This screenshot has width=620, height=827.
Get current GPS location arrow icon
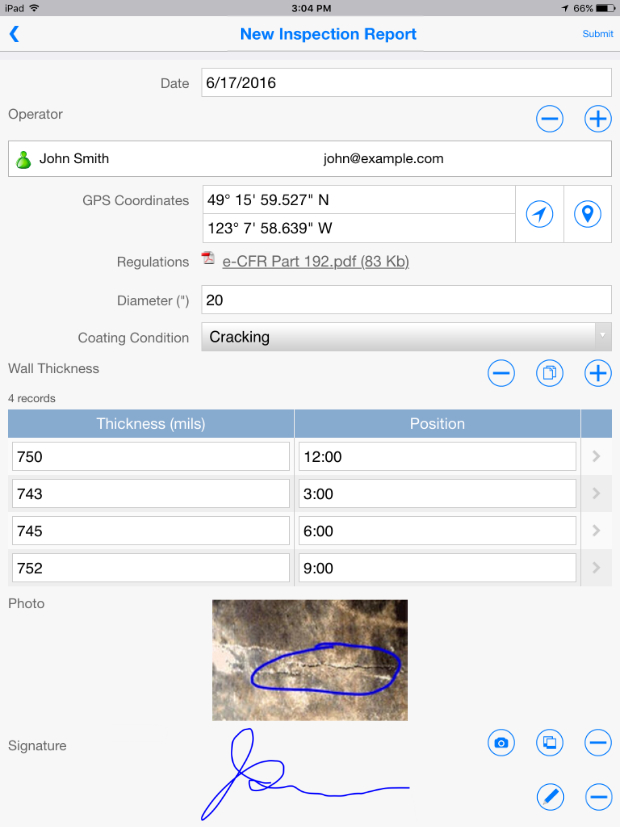tap(539, 214)
